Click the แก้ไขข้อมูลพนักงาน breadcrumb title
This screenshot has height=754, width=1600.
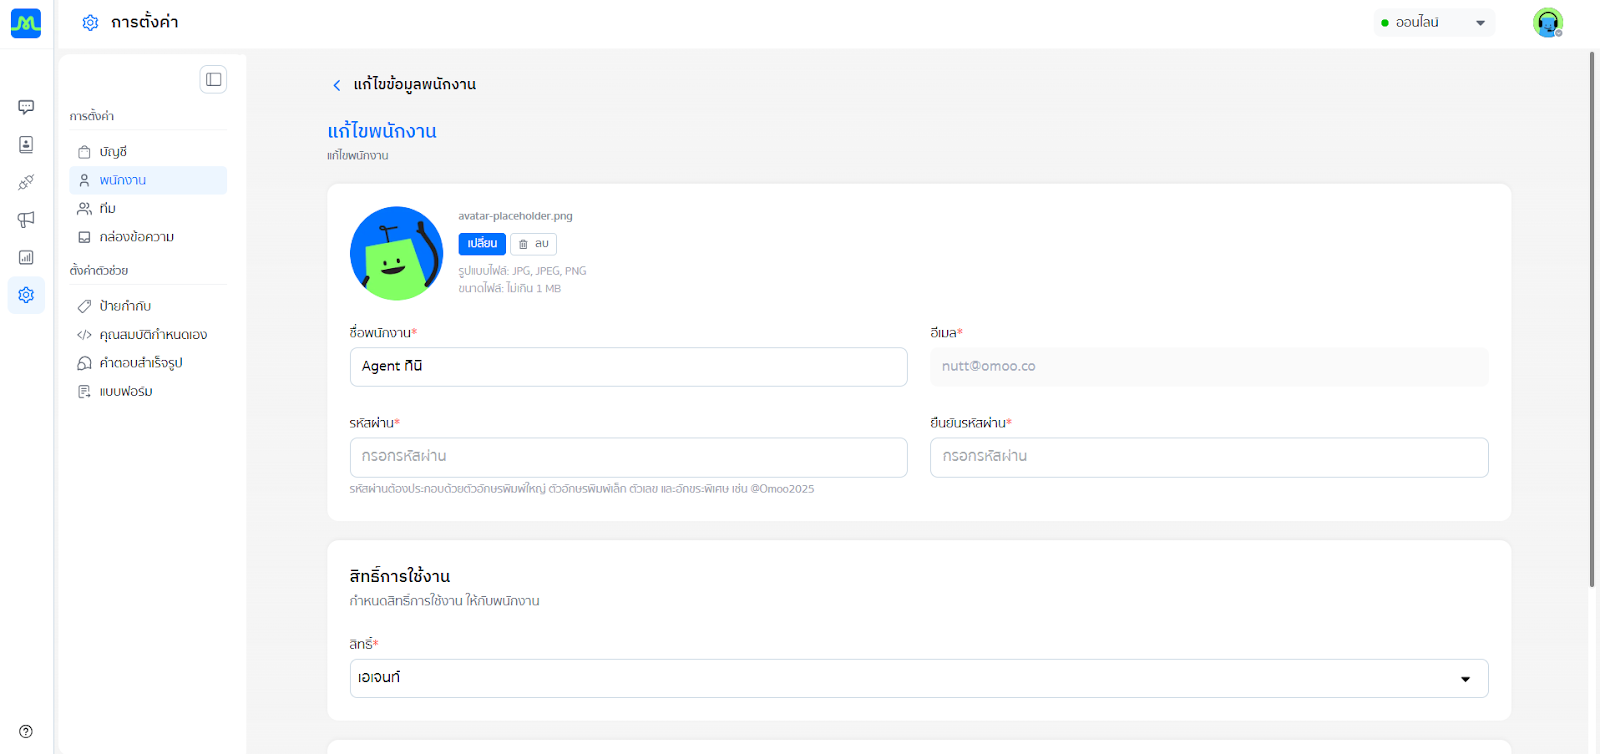pos(415,84)
